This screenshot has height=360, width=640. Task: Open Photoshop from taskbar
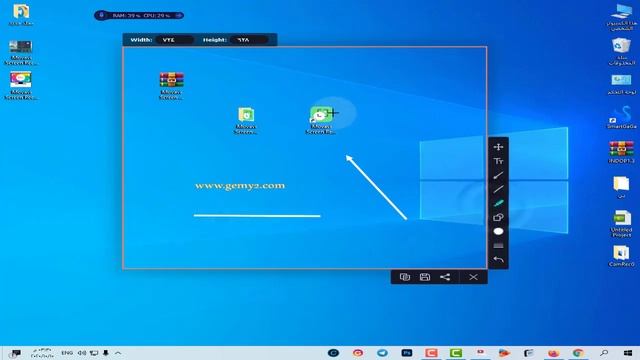407,353
